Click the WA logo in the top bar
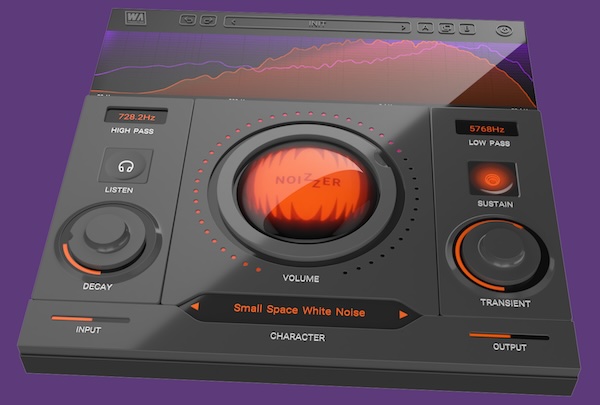The width and height of the screenshot is (600, 405). tap(135, 18)
